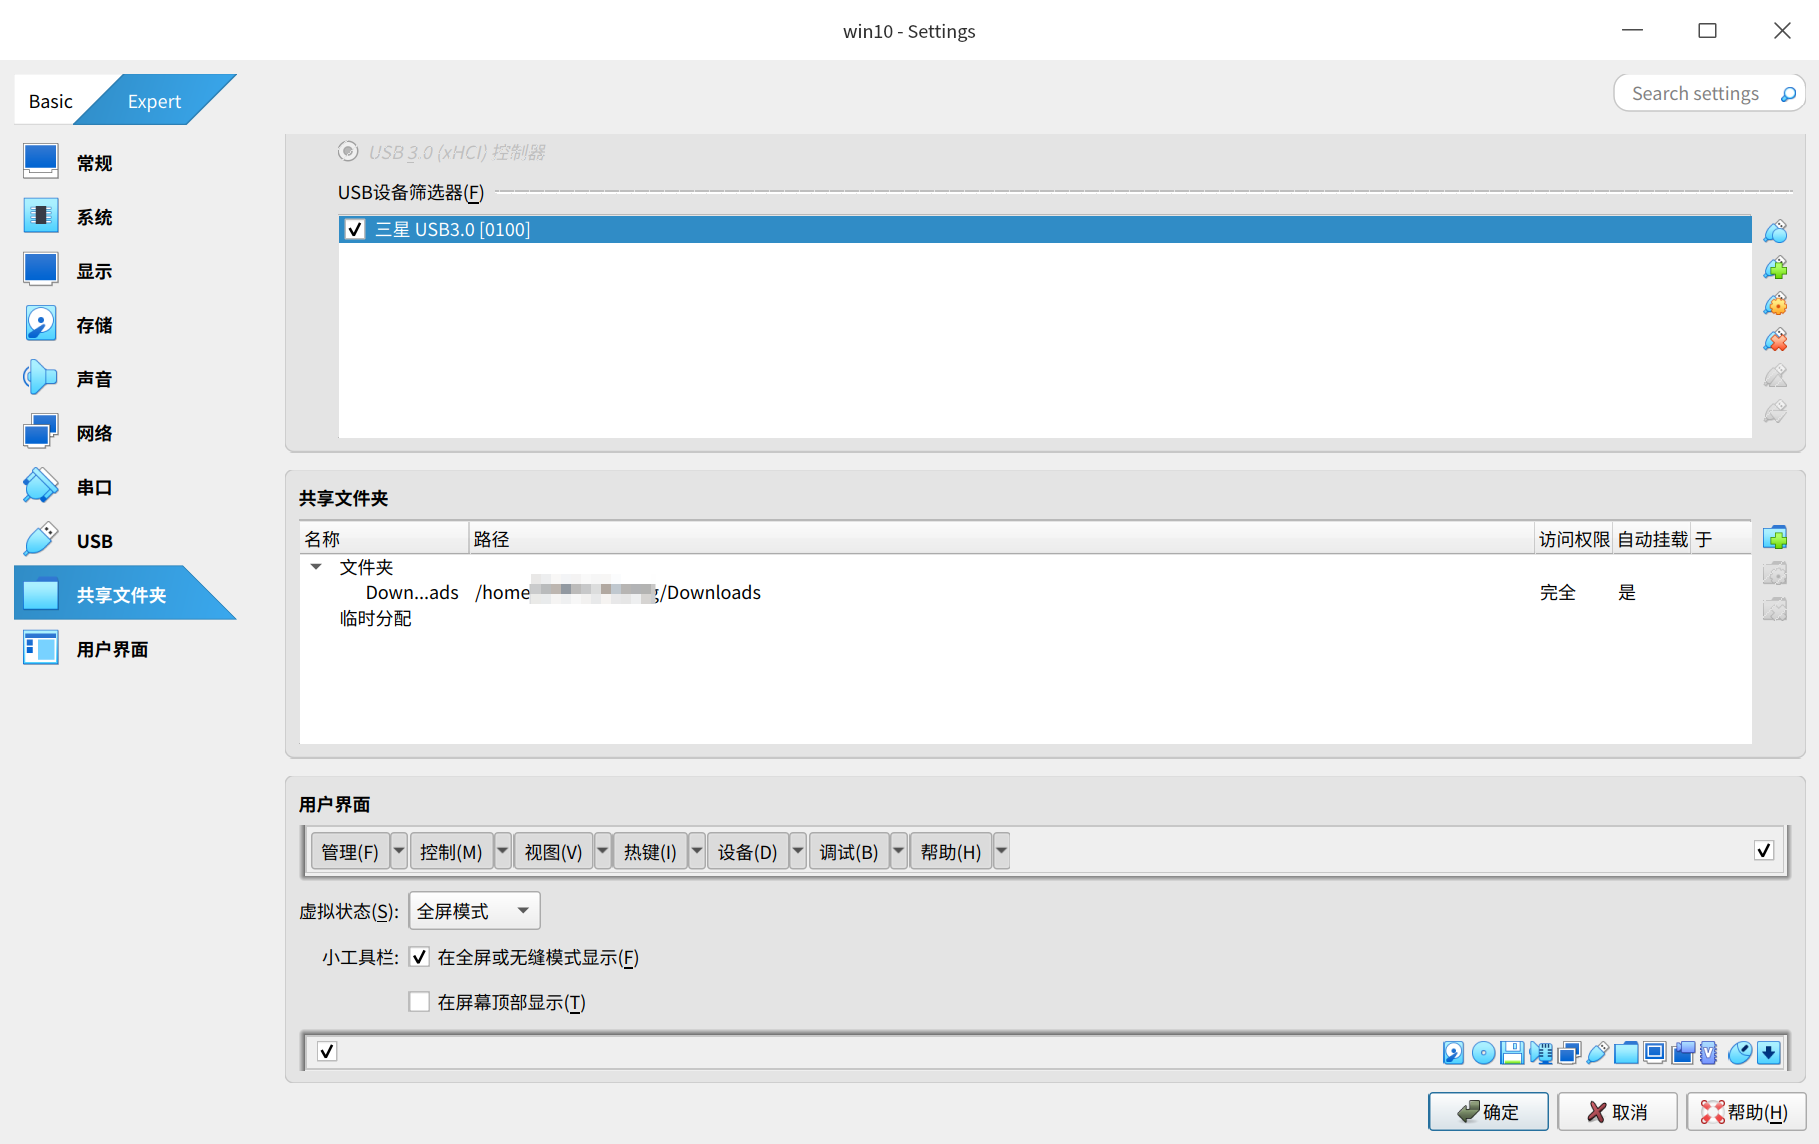Click the floppy disk status bar indicator
Screen dimensions: 1819x1144
pyautogui.click(x=1512, y=1052)
